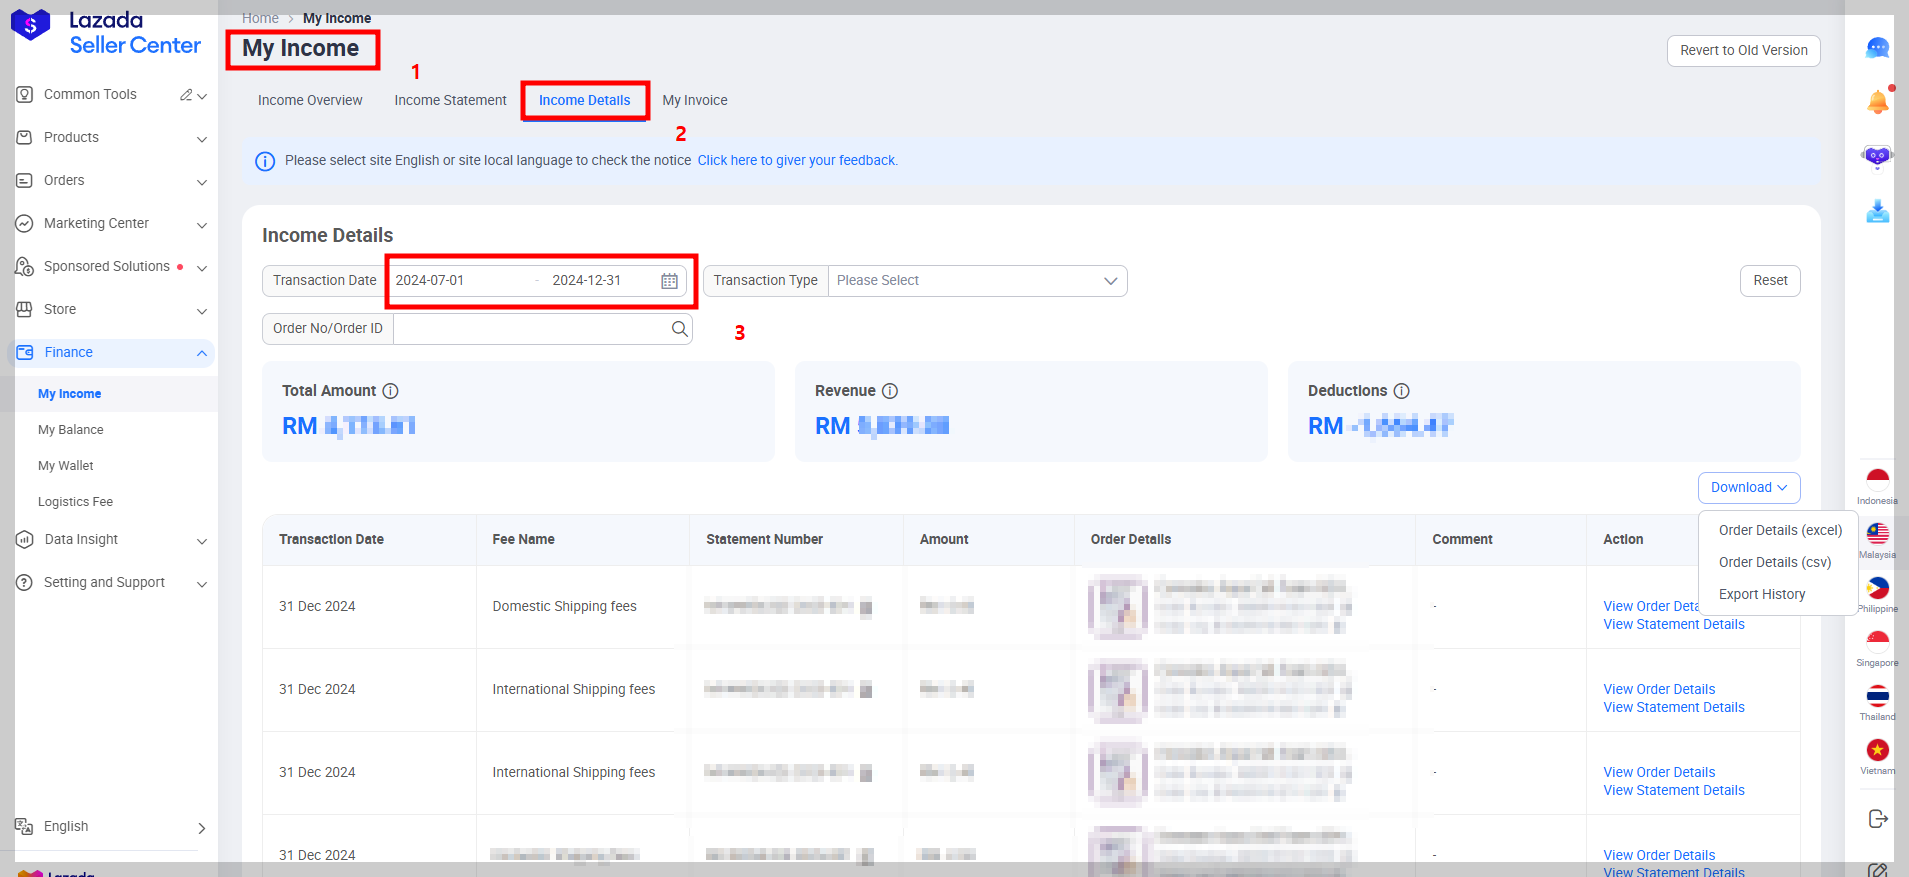Click the end date 2024-12-31 field

pyautogui.click(x=587, y=280)
